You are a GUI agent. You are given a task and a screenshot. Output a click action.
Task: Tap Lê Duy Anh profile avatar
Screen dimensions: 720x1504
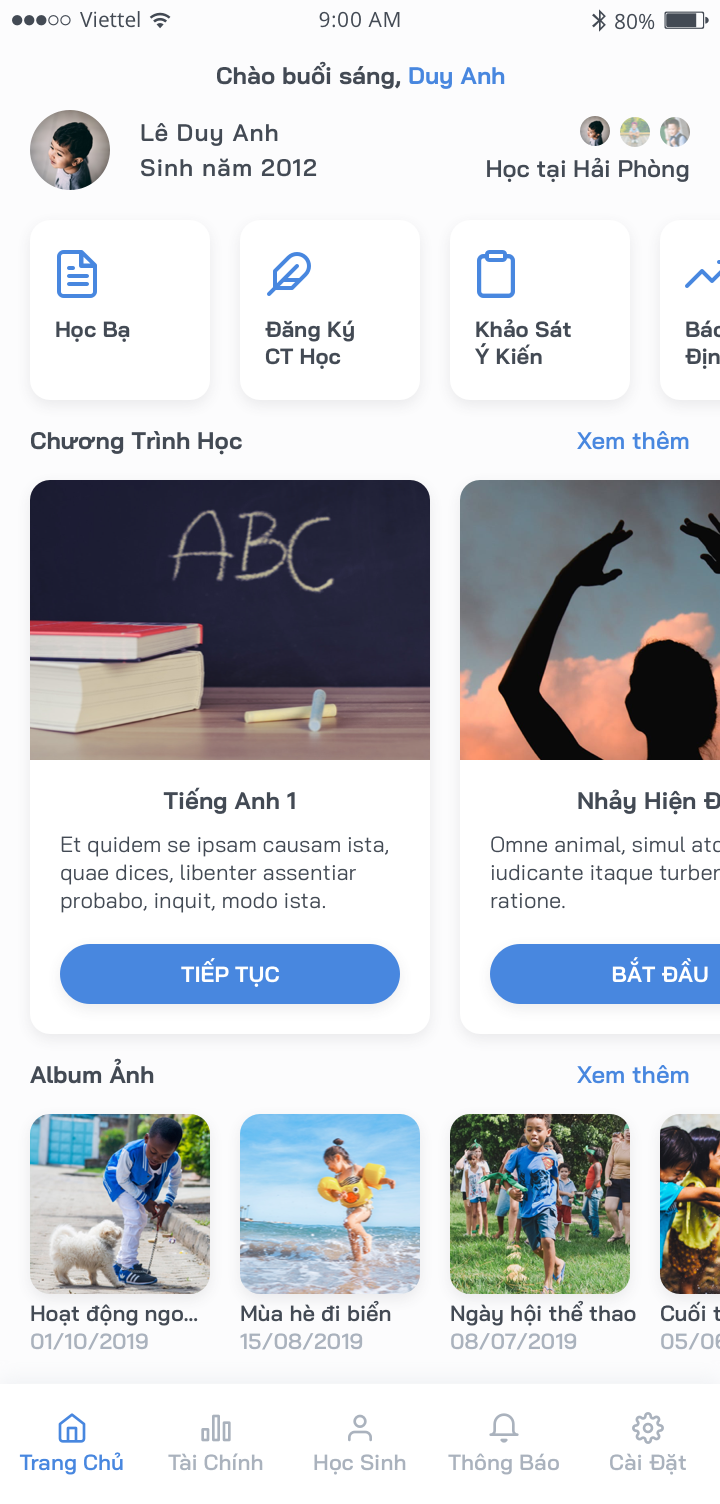coord(70,150)
